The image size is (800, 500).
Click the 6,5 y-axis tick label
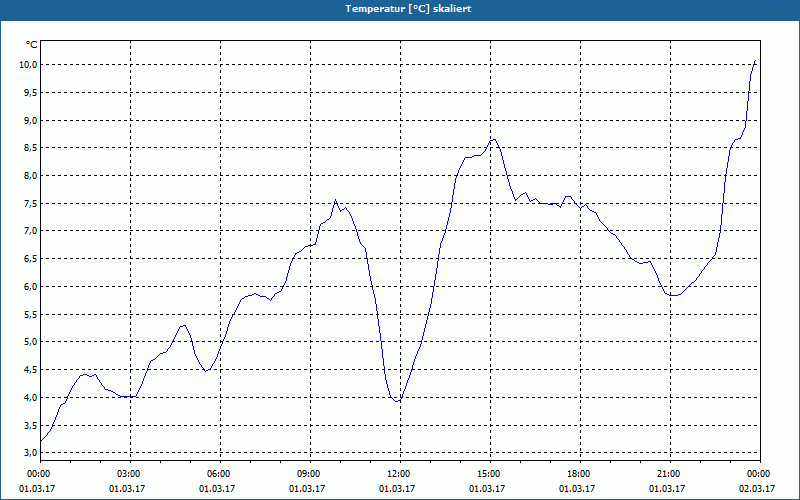coord(30,259)
